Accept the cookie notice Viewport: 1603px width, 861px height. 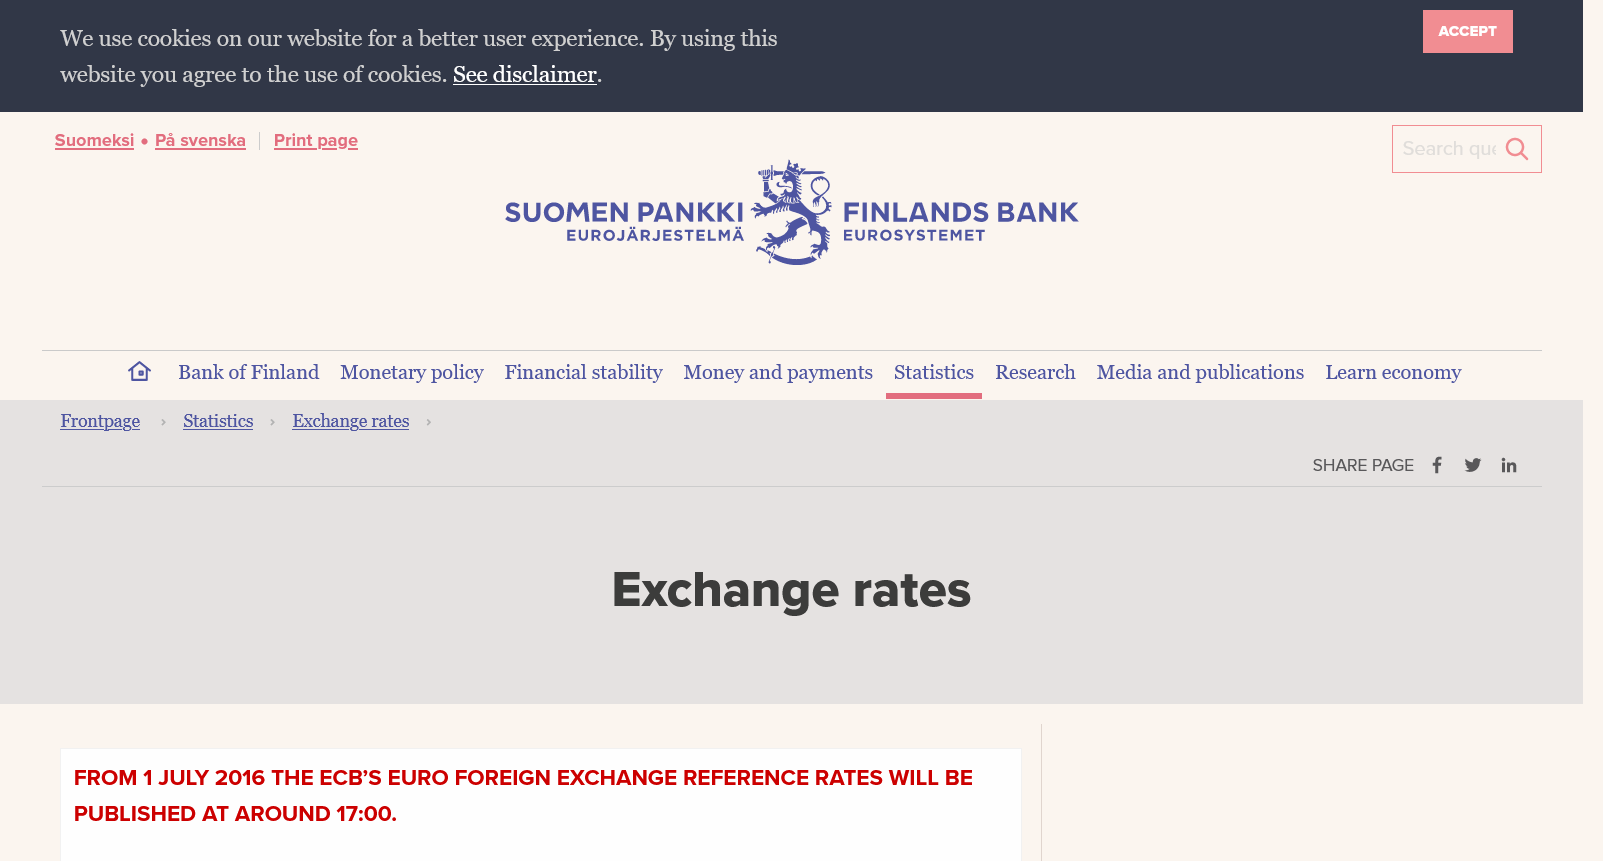click(x=1467, y=31)
